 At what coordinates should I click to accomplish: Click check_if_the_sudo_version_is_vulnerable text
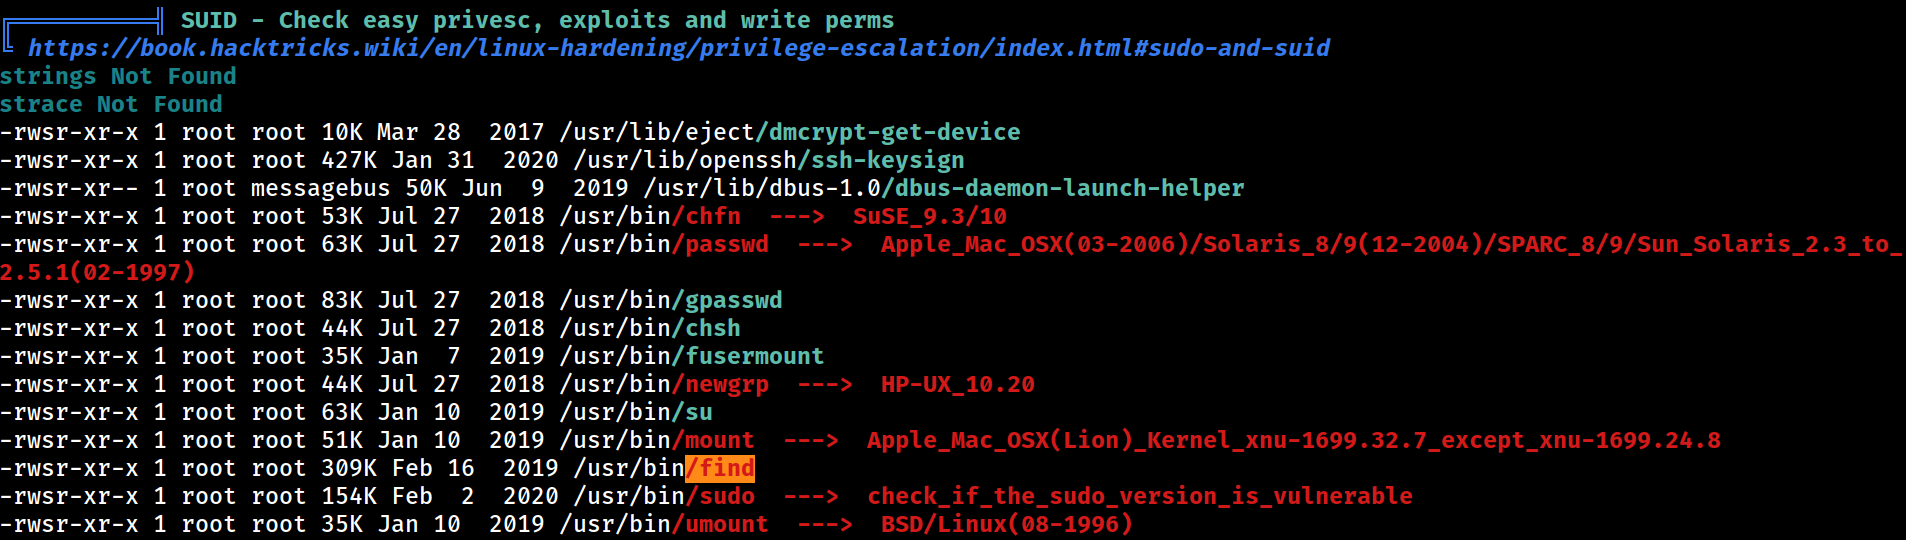(1140, 496)
